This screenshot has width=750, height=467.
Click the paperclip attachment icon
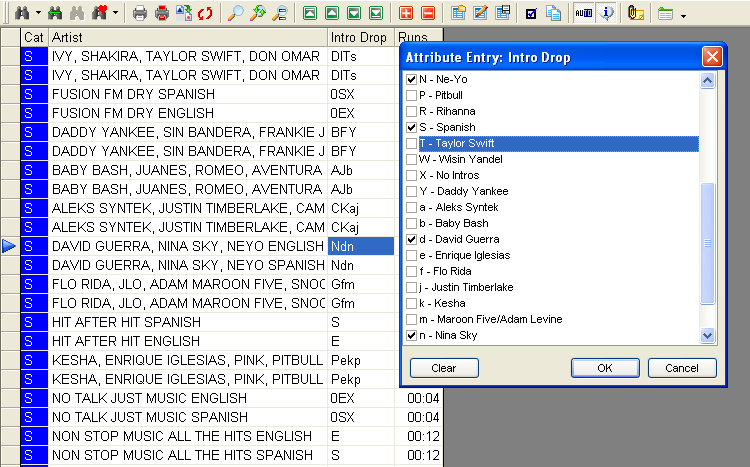click(635, 13)
